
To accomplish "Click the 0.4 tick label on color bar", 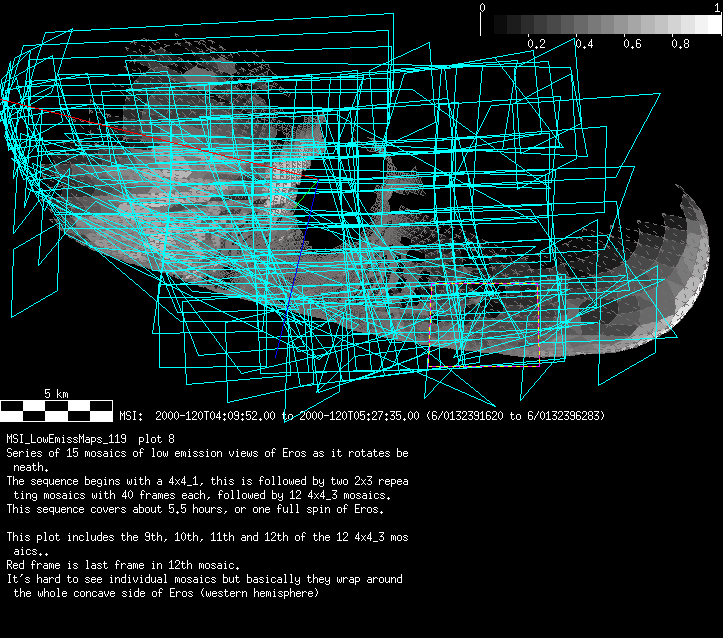I will pyautogui.click(x=584, y=44).
